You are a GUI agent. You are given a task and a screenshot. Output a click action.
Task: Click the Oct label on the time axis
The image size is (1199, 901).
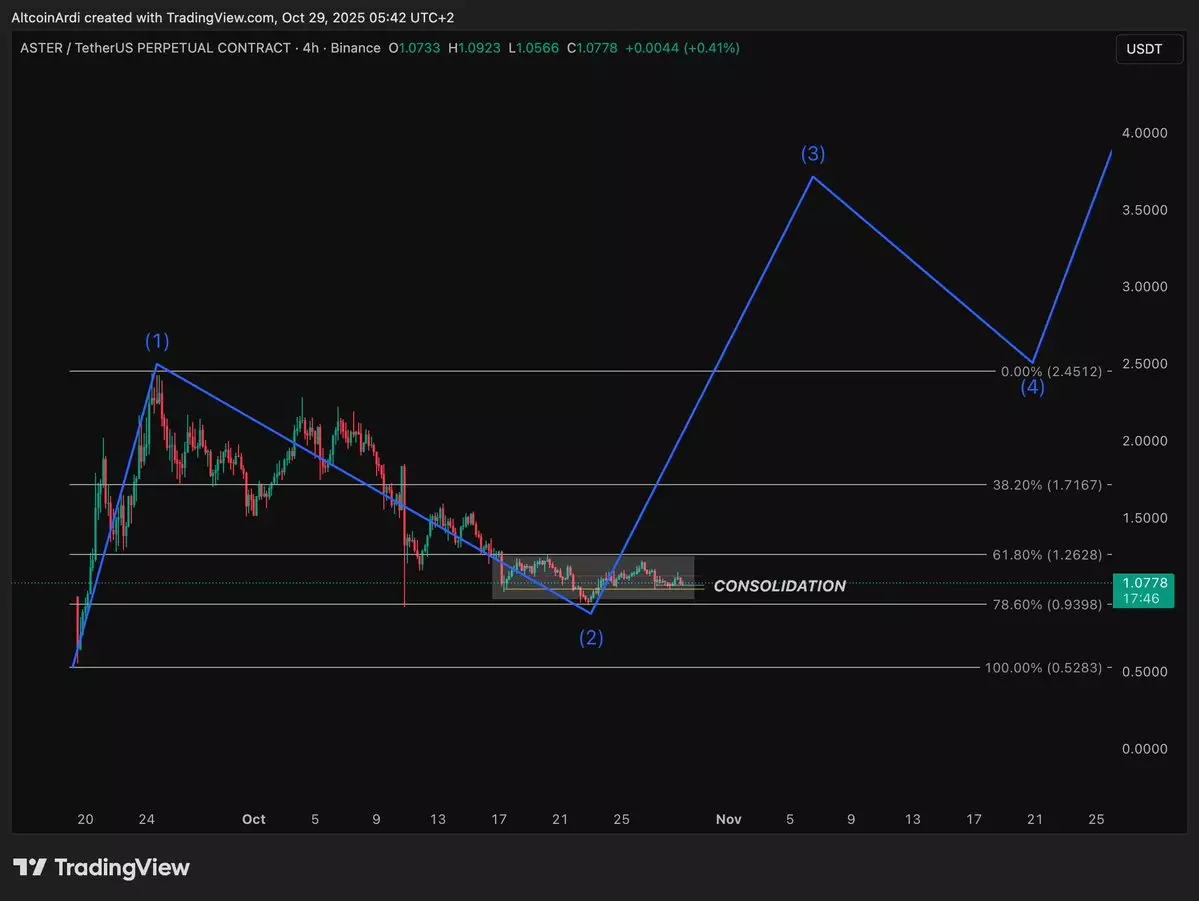tap(254, 819)
